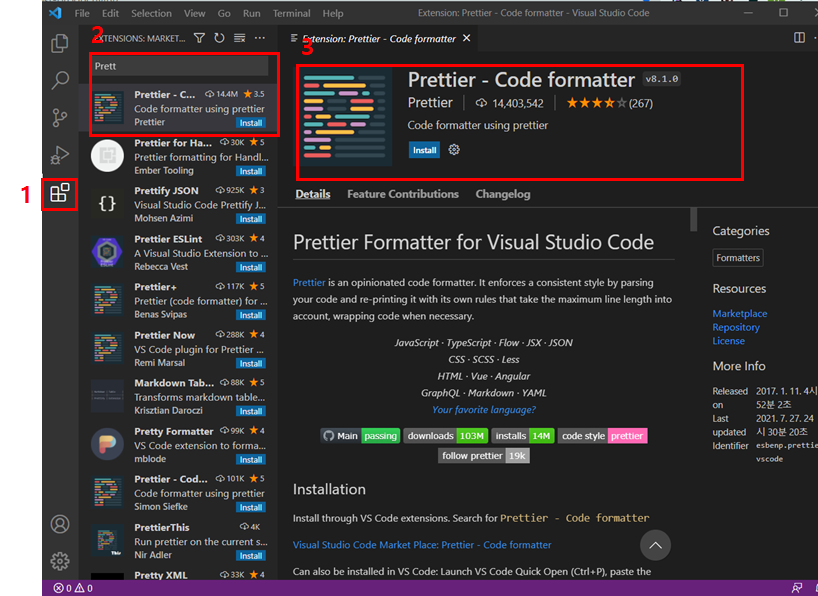The height and width of the screenshot is (596, 818).
Task: Open the Help menu
Action: pos(333,14)
